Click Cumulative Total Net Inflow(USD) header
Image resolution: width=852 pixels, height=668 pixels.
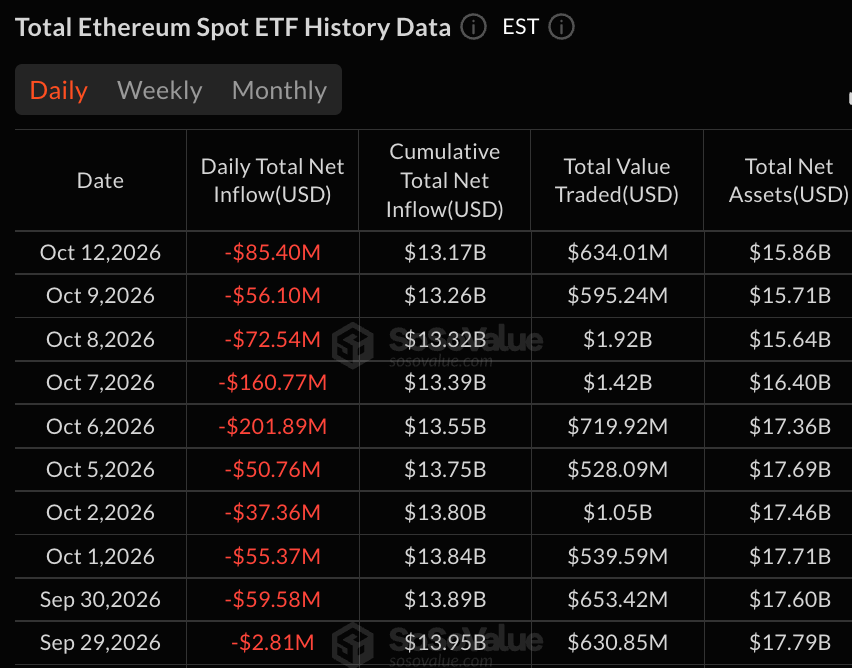444,180
